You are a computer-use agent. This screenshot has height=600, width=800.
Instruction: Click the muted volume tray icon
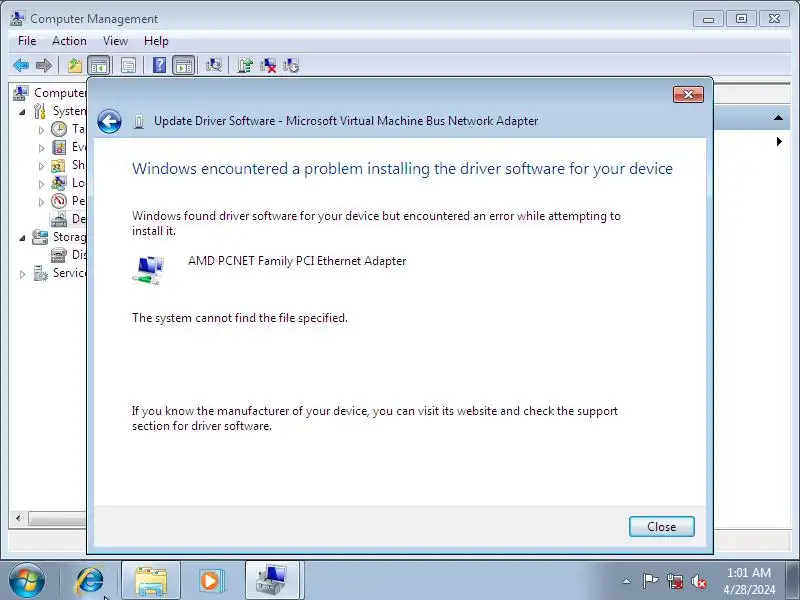point(698,581)
